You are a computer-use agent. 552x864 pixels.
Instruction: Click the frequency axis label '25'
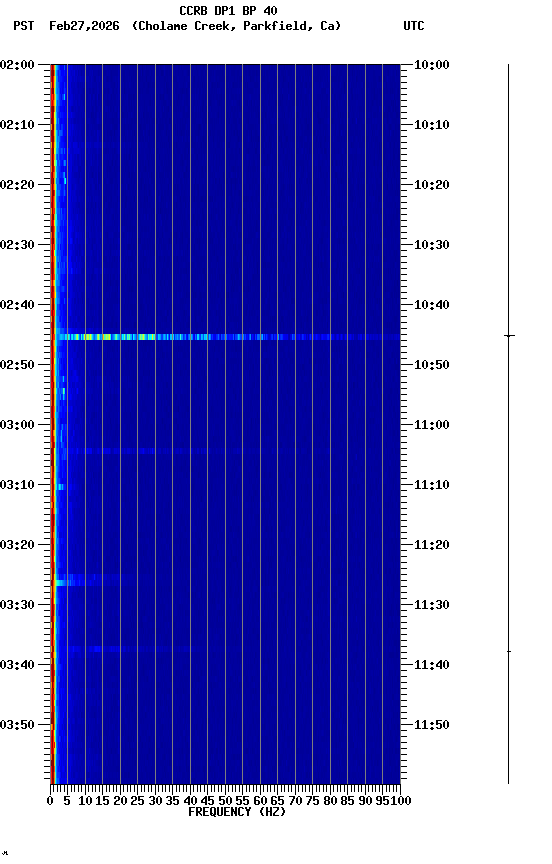click(137, 801)
